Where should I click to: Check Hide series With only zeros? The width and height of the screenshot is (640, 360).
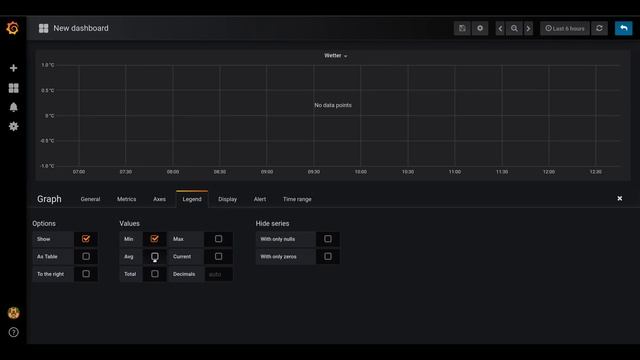328,256
